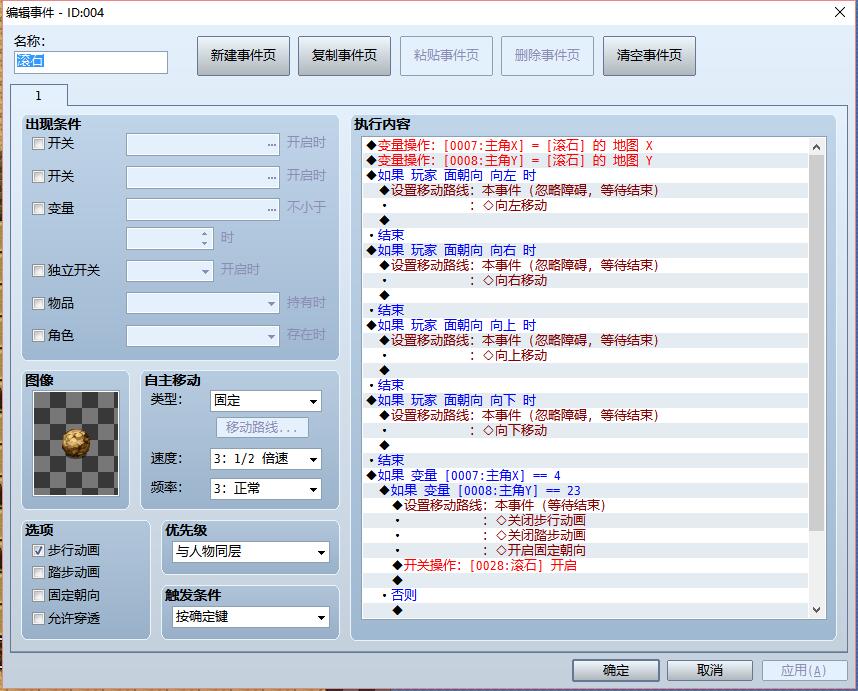Check the 允许穿透 option

pyautogui.click(x=38, y=618)
